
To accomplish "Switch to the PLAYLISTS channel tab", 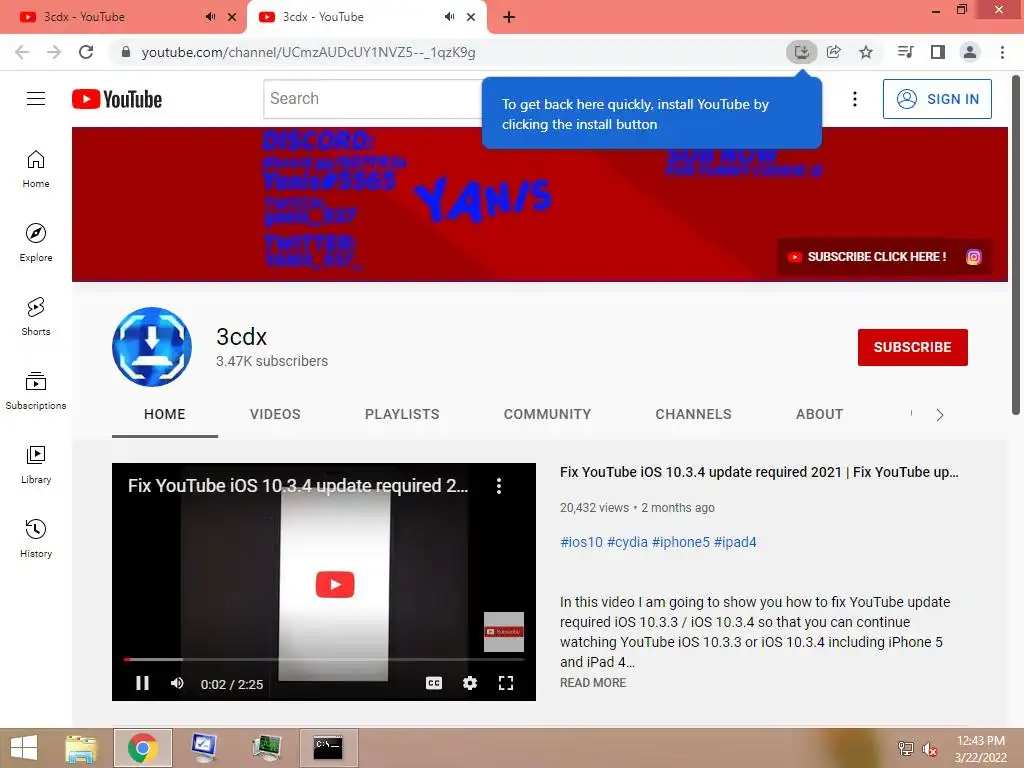I will 402,414.
